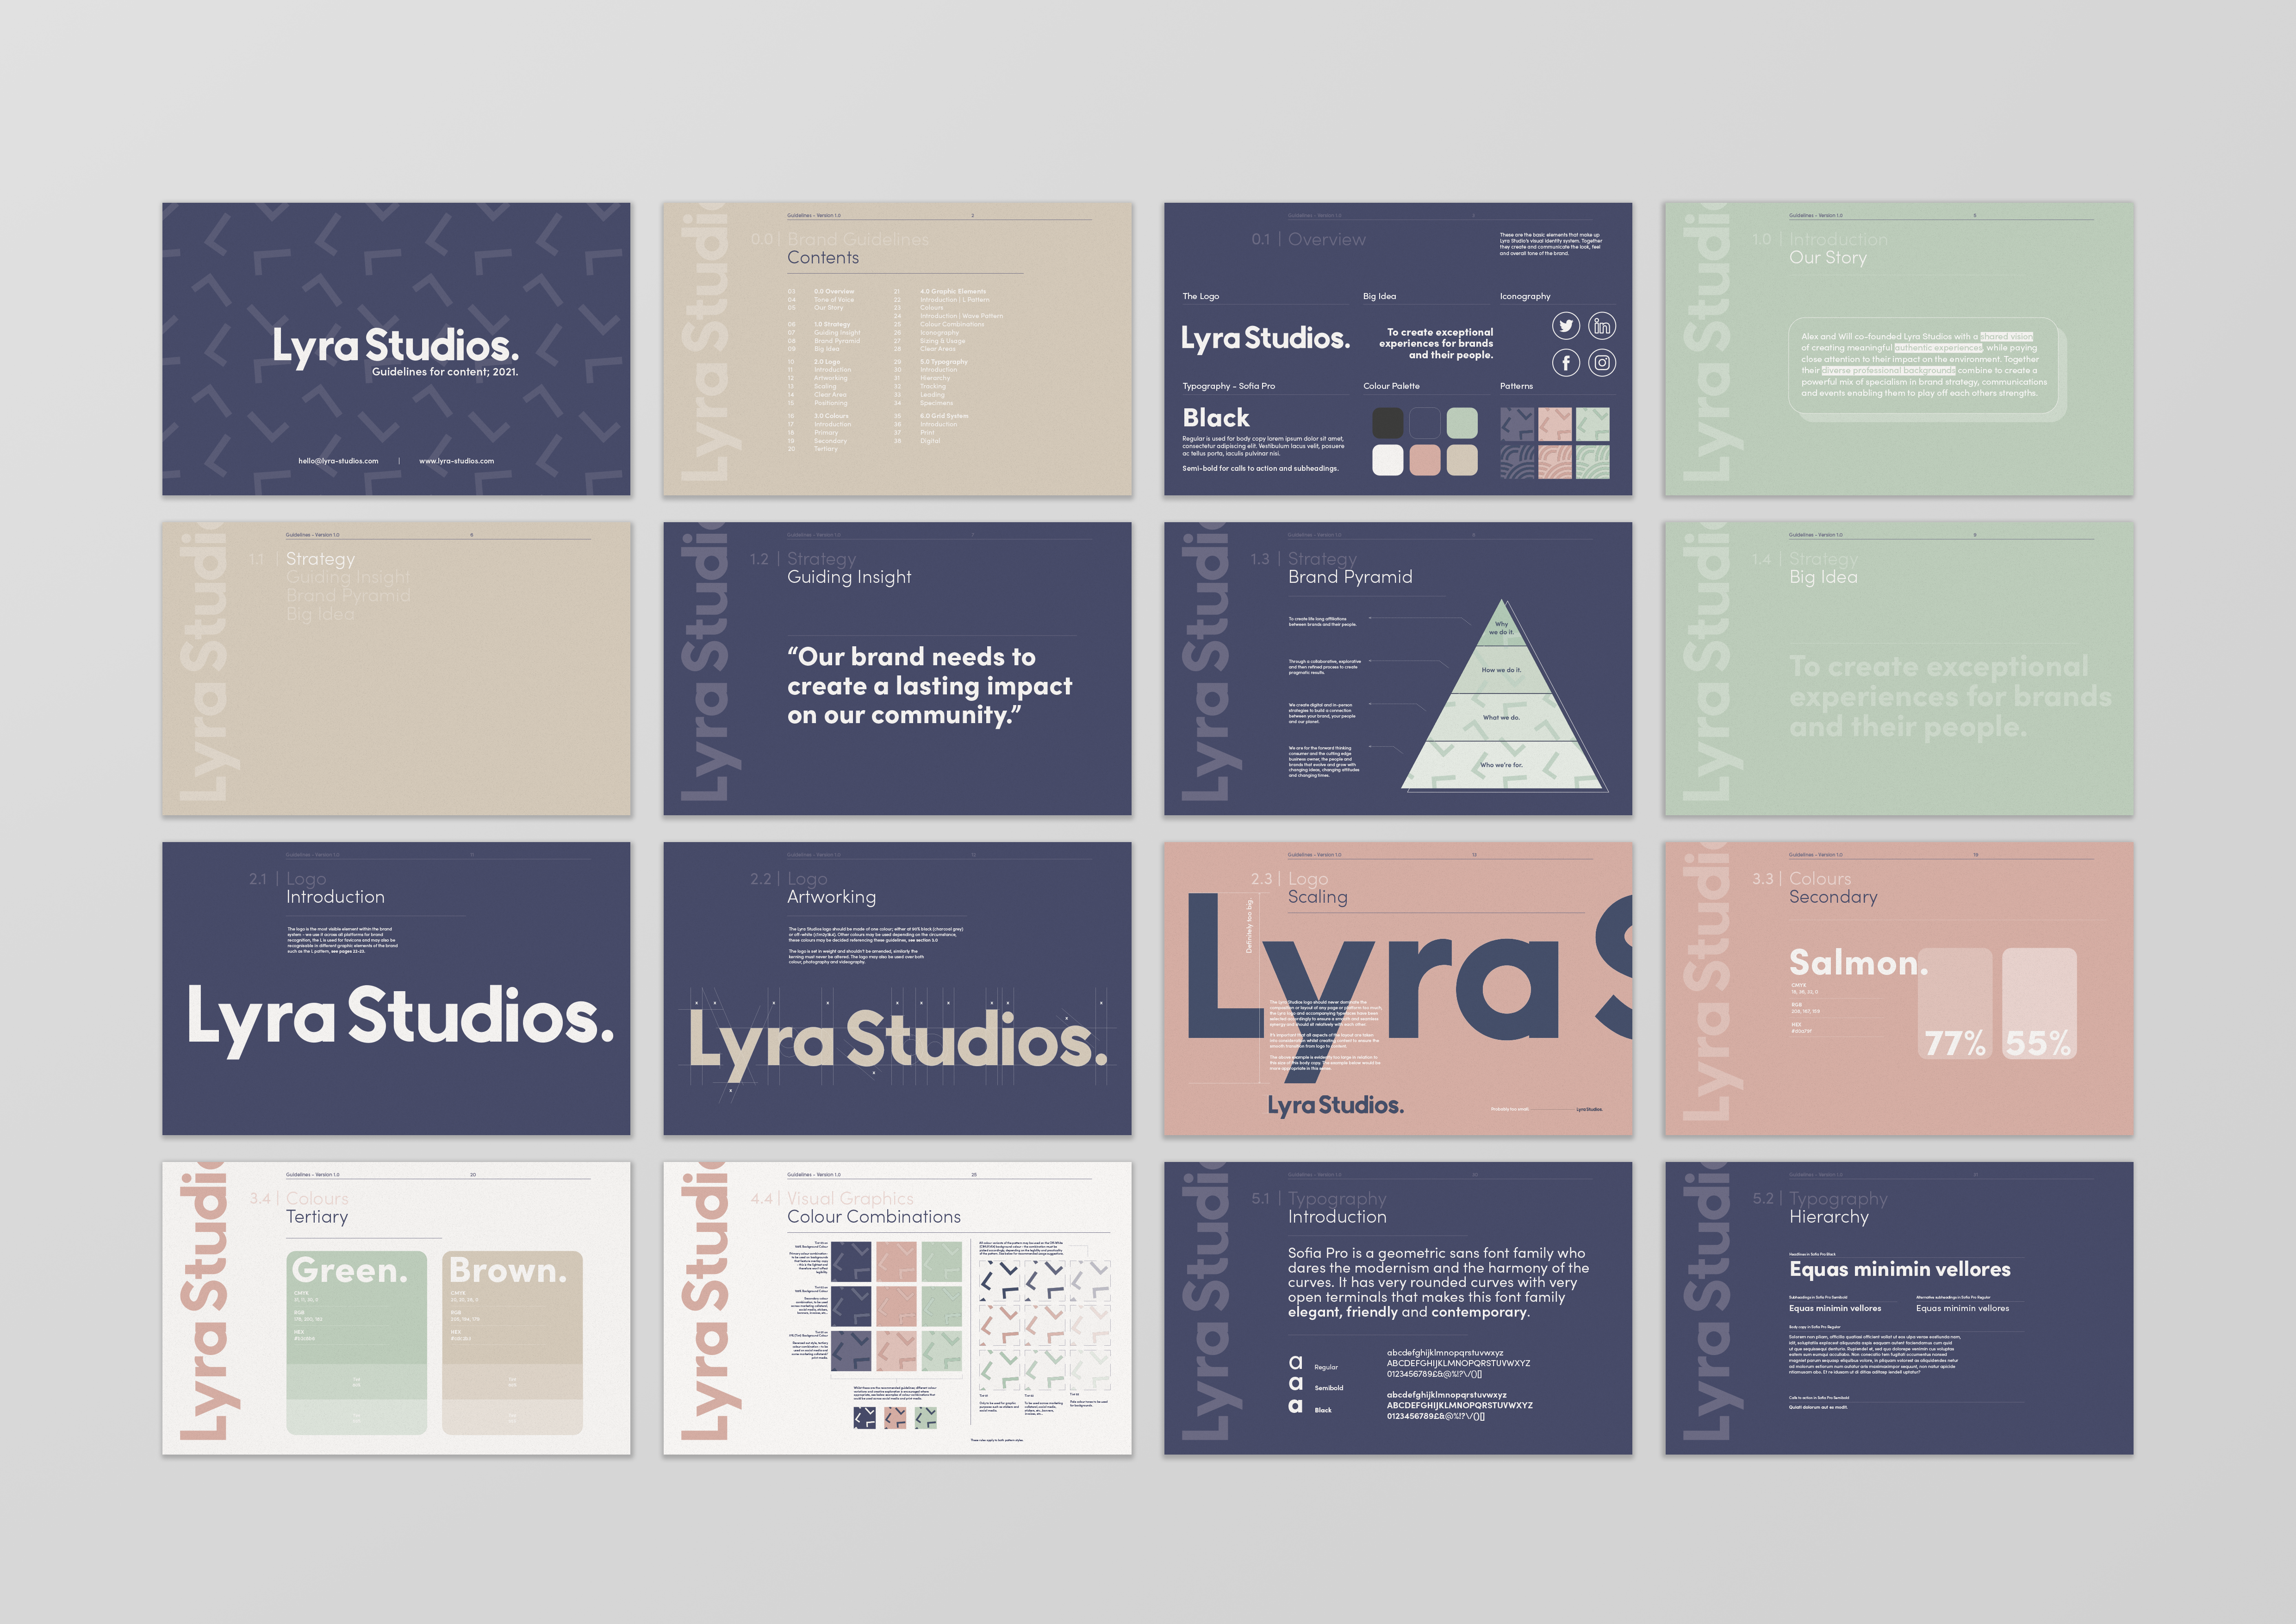Pick the white colour palette swatch

1387,460
